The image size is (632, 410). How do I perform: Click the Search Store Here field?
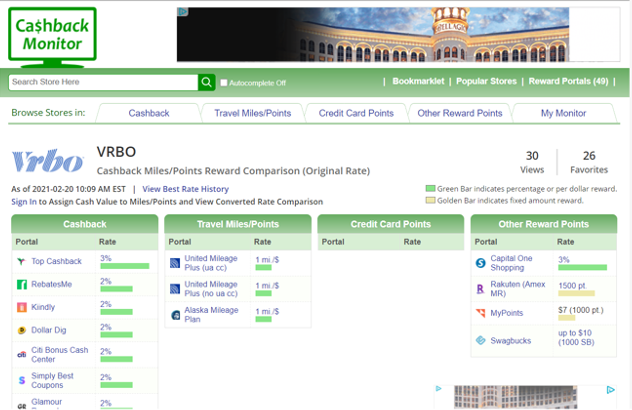click(x=102, y=82)
